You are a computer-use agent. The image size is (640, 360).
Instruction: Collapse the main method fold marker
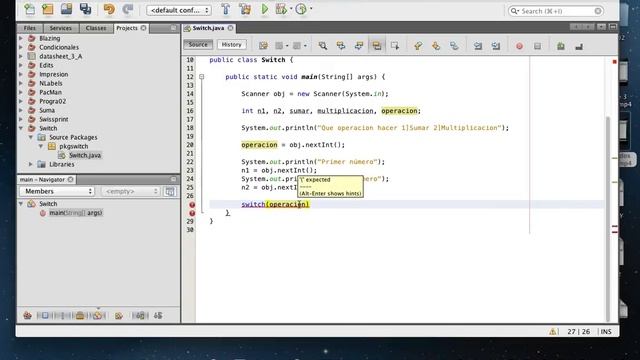202,77
